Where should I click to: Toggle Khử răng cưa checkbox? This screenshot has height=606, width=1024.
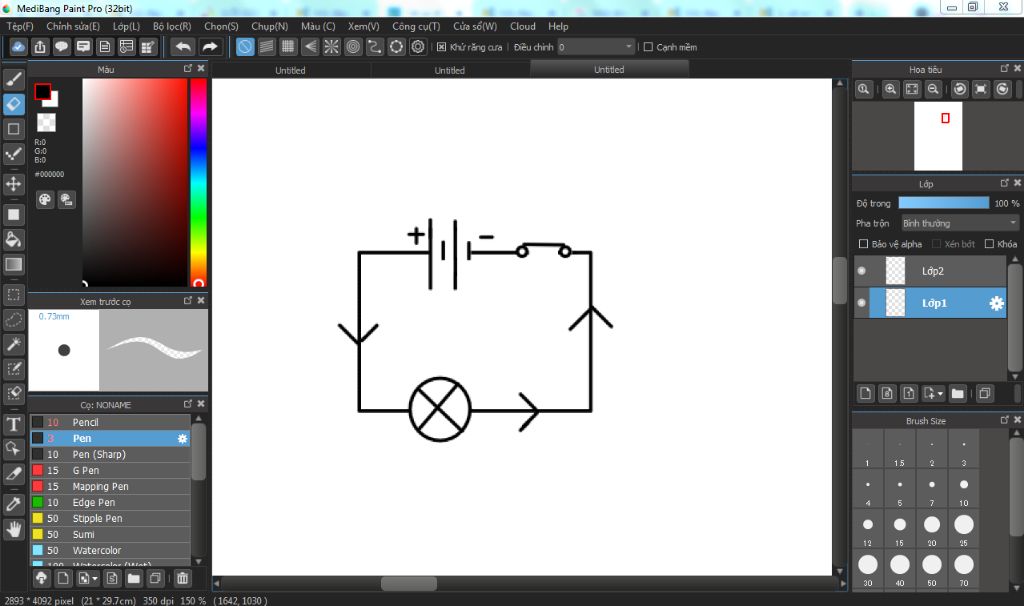click(x=441, y=47)
